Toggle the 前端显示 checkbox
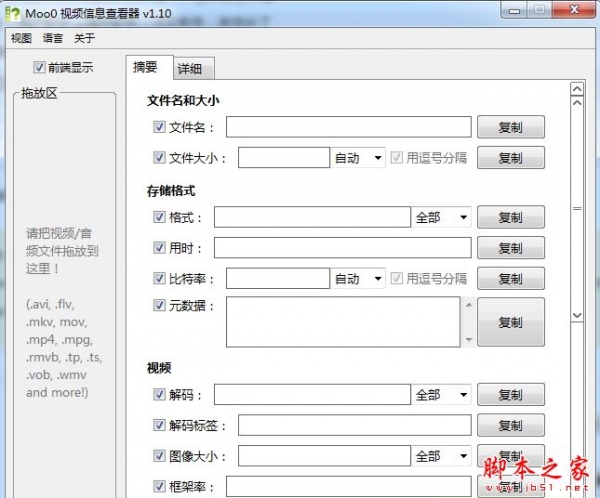Image resolution: width=600 pixels, height=498 pixels. coord(39,67)
